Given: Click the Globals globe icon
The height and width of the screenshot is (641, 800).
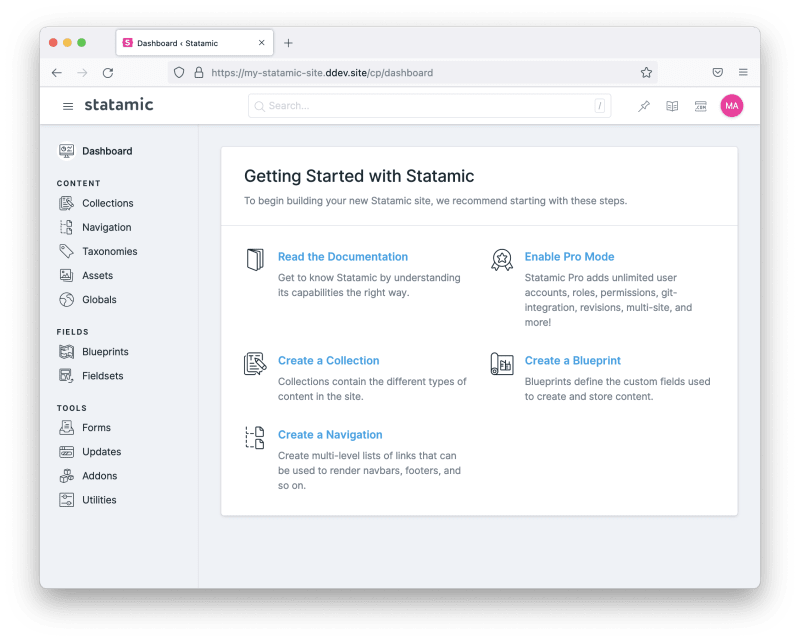Looking at the screenshot, I should click(x=66, y=300).
